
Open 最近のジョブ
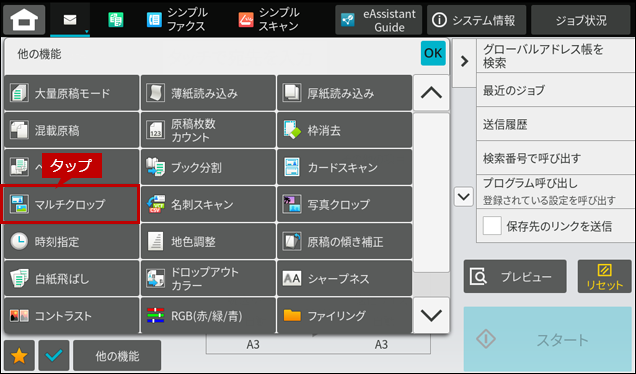pyautogui.click(x=556, y=90)
